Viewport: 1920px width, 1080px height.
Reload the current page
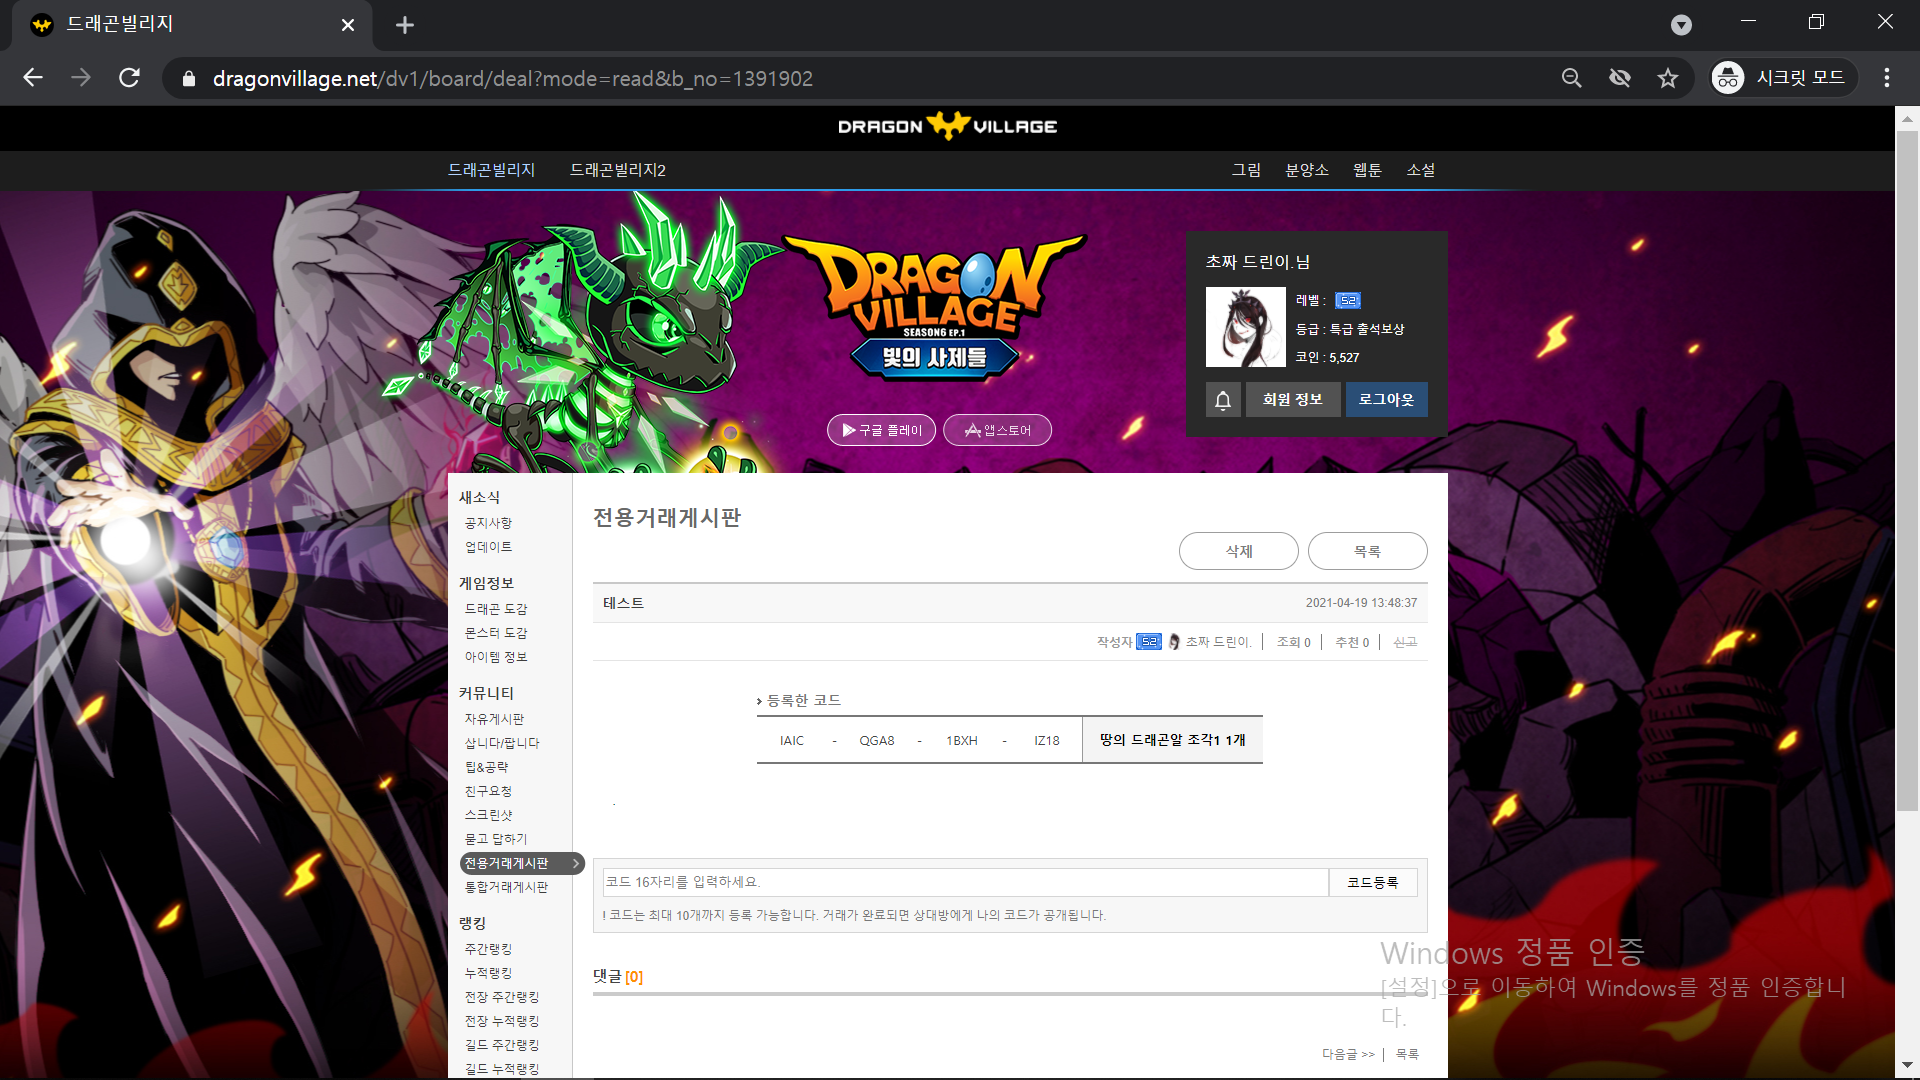[x=129, y=78]
